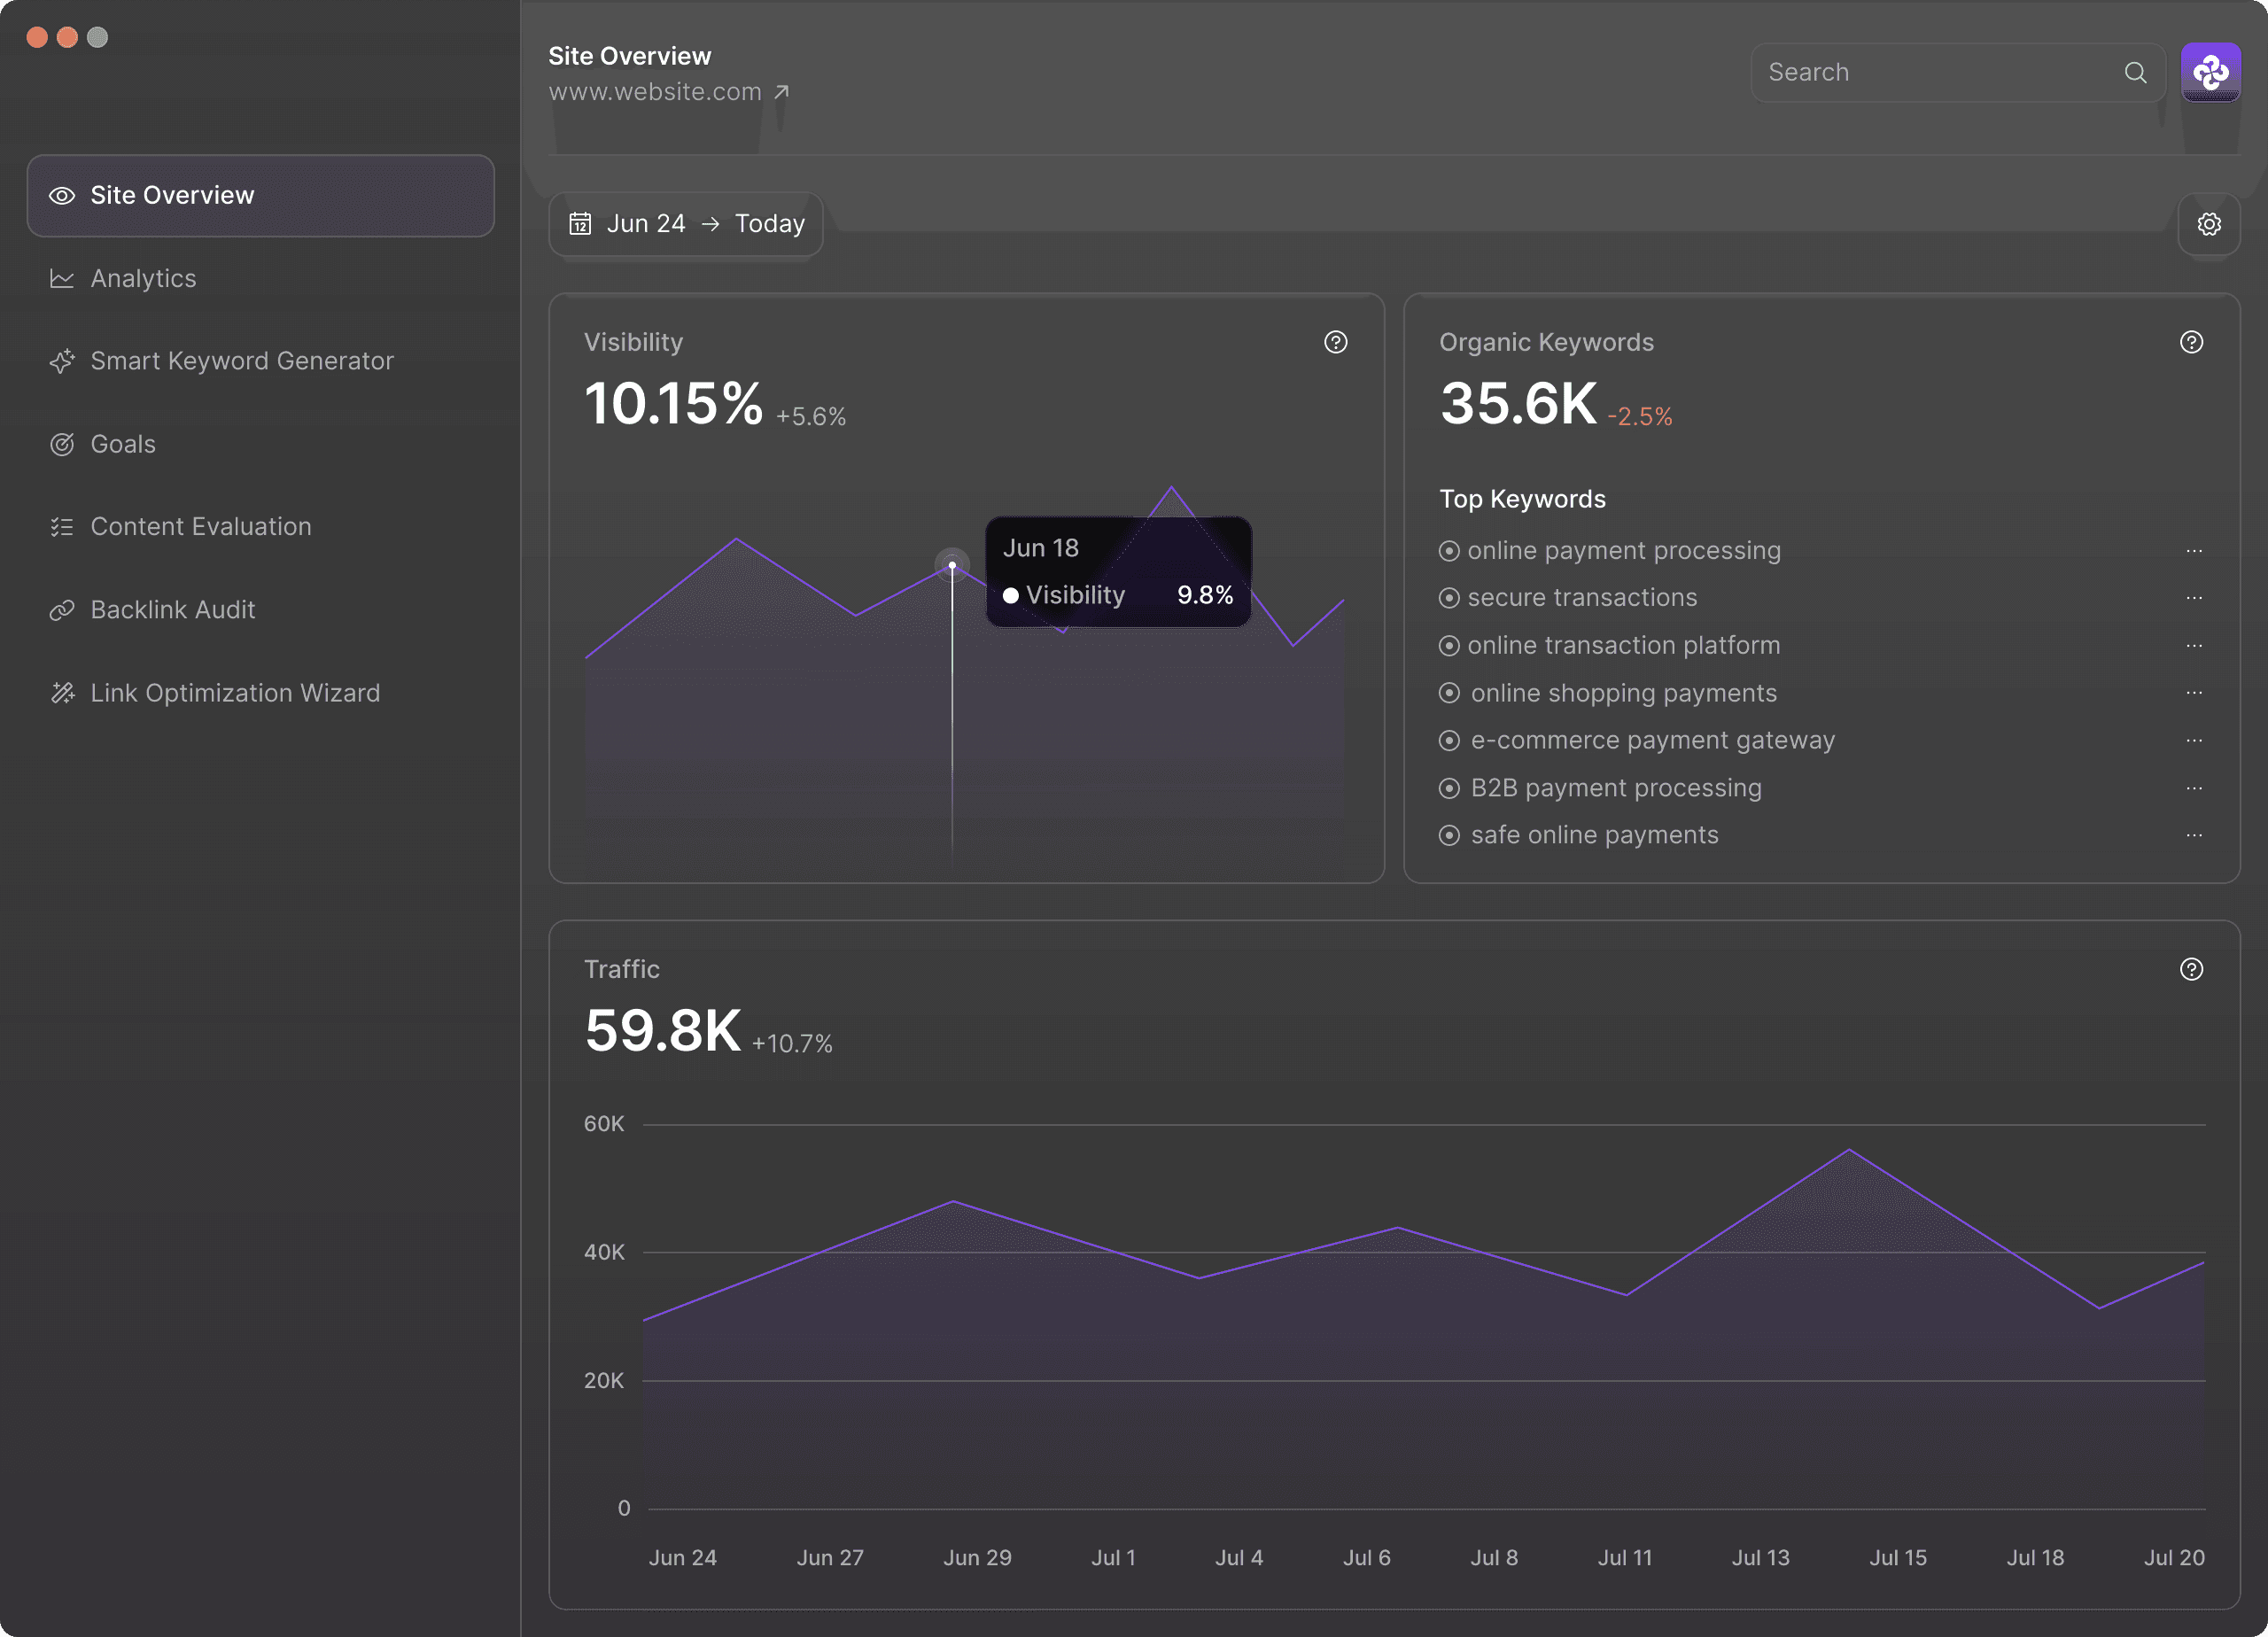Viewport: 2268px width, 1637px height.
Task: Click the search magnifier icon
Action: 2135,72
